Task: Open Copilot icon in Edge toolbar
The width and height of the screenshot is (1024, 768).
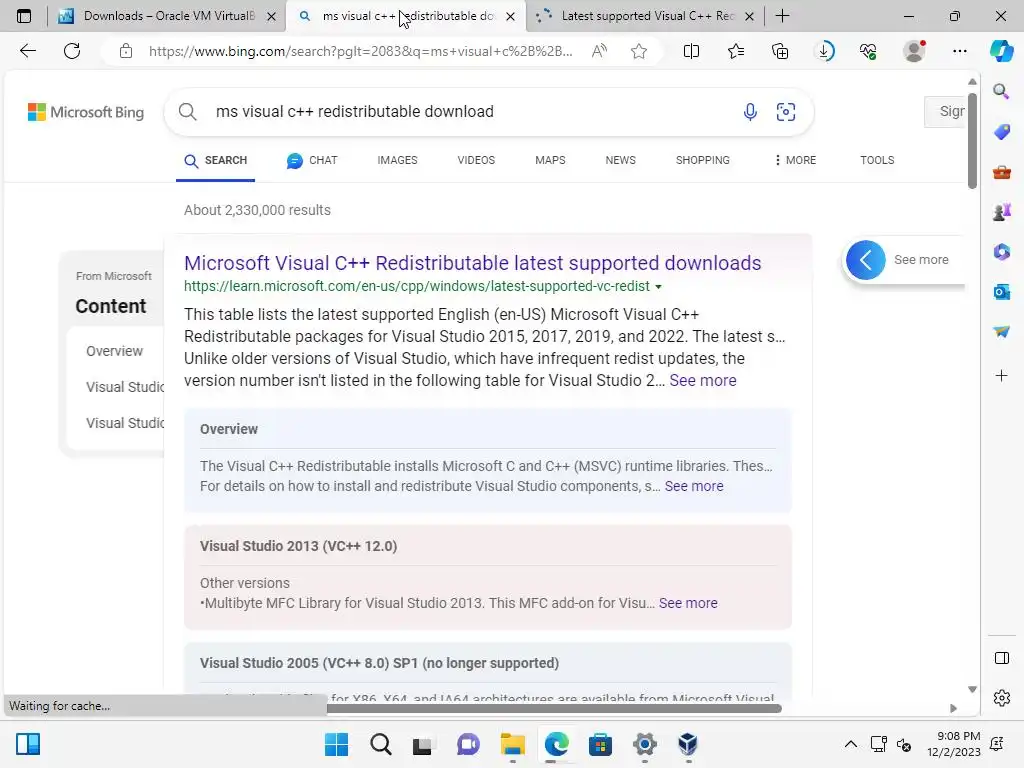Action: pyautogui.click(x=1001, y=51)
